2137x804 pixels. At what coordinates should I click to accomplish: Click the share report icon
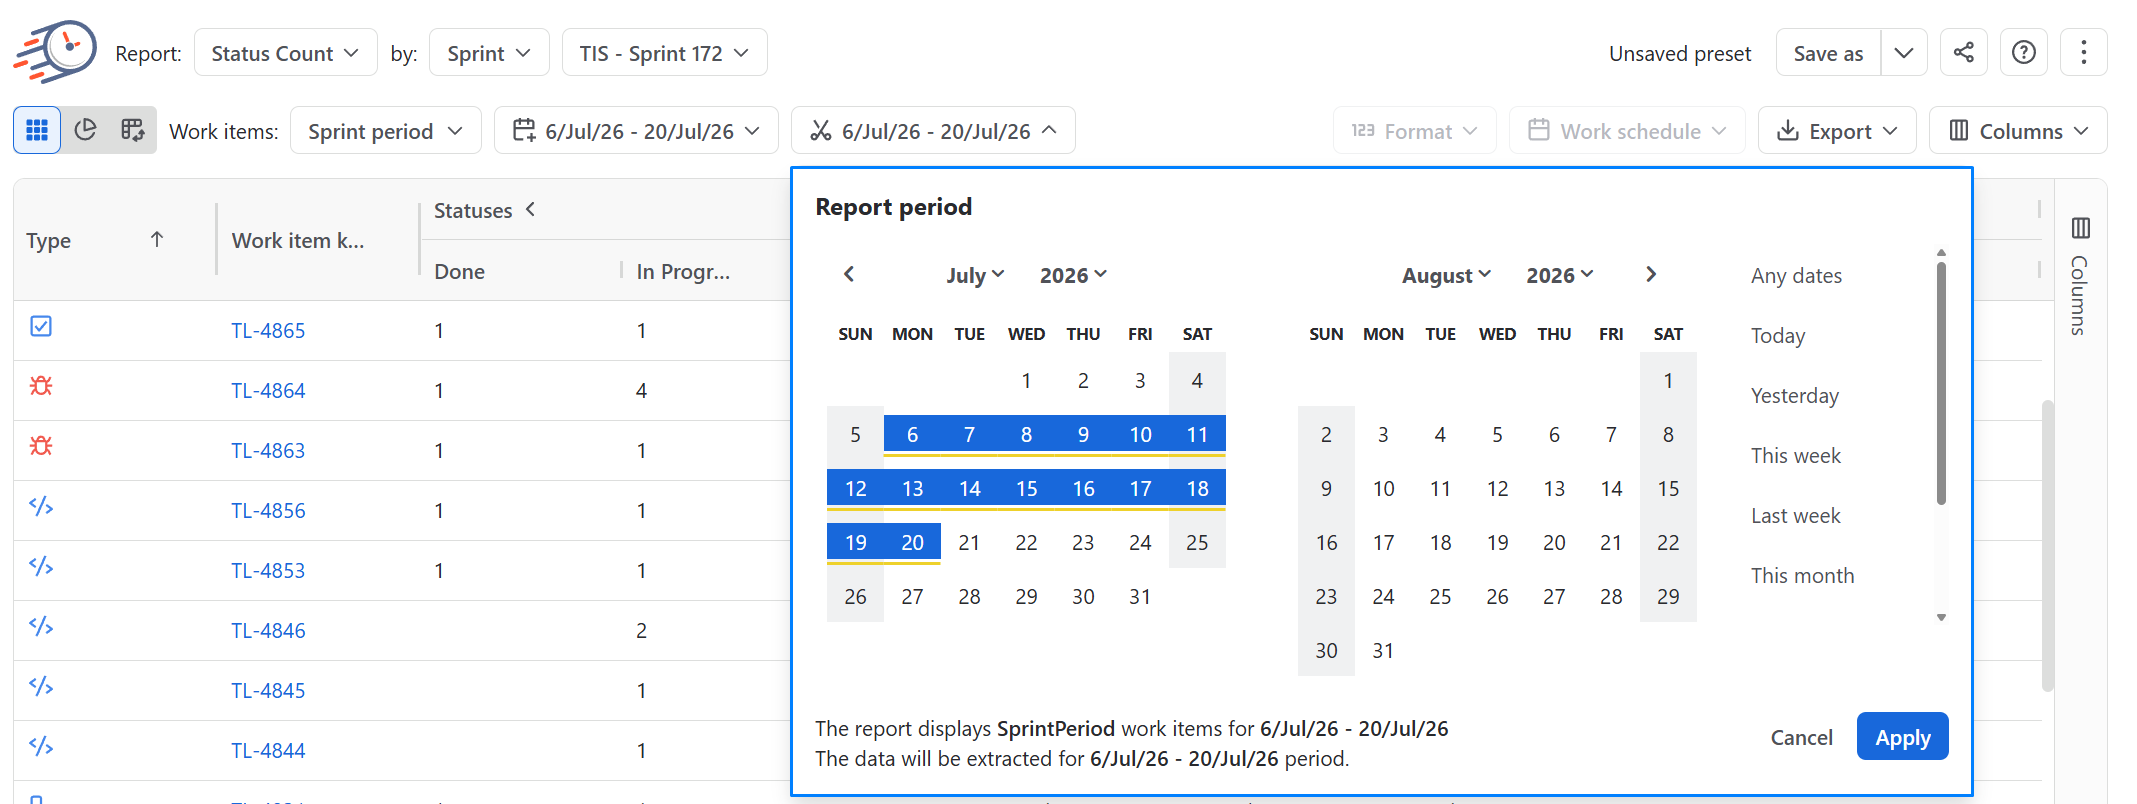[x=1964, y=52]
